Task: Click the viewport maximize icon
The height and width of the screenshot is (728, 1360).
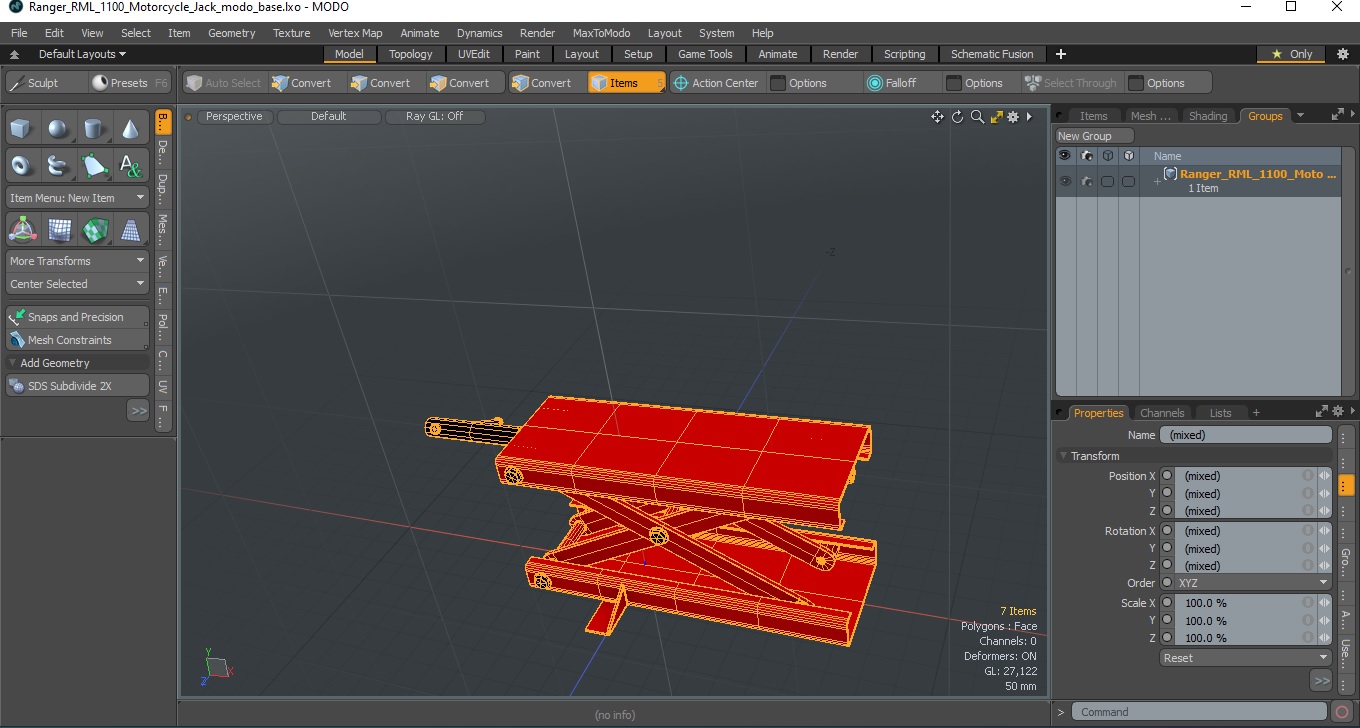Action: (x=996, y=117)
